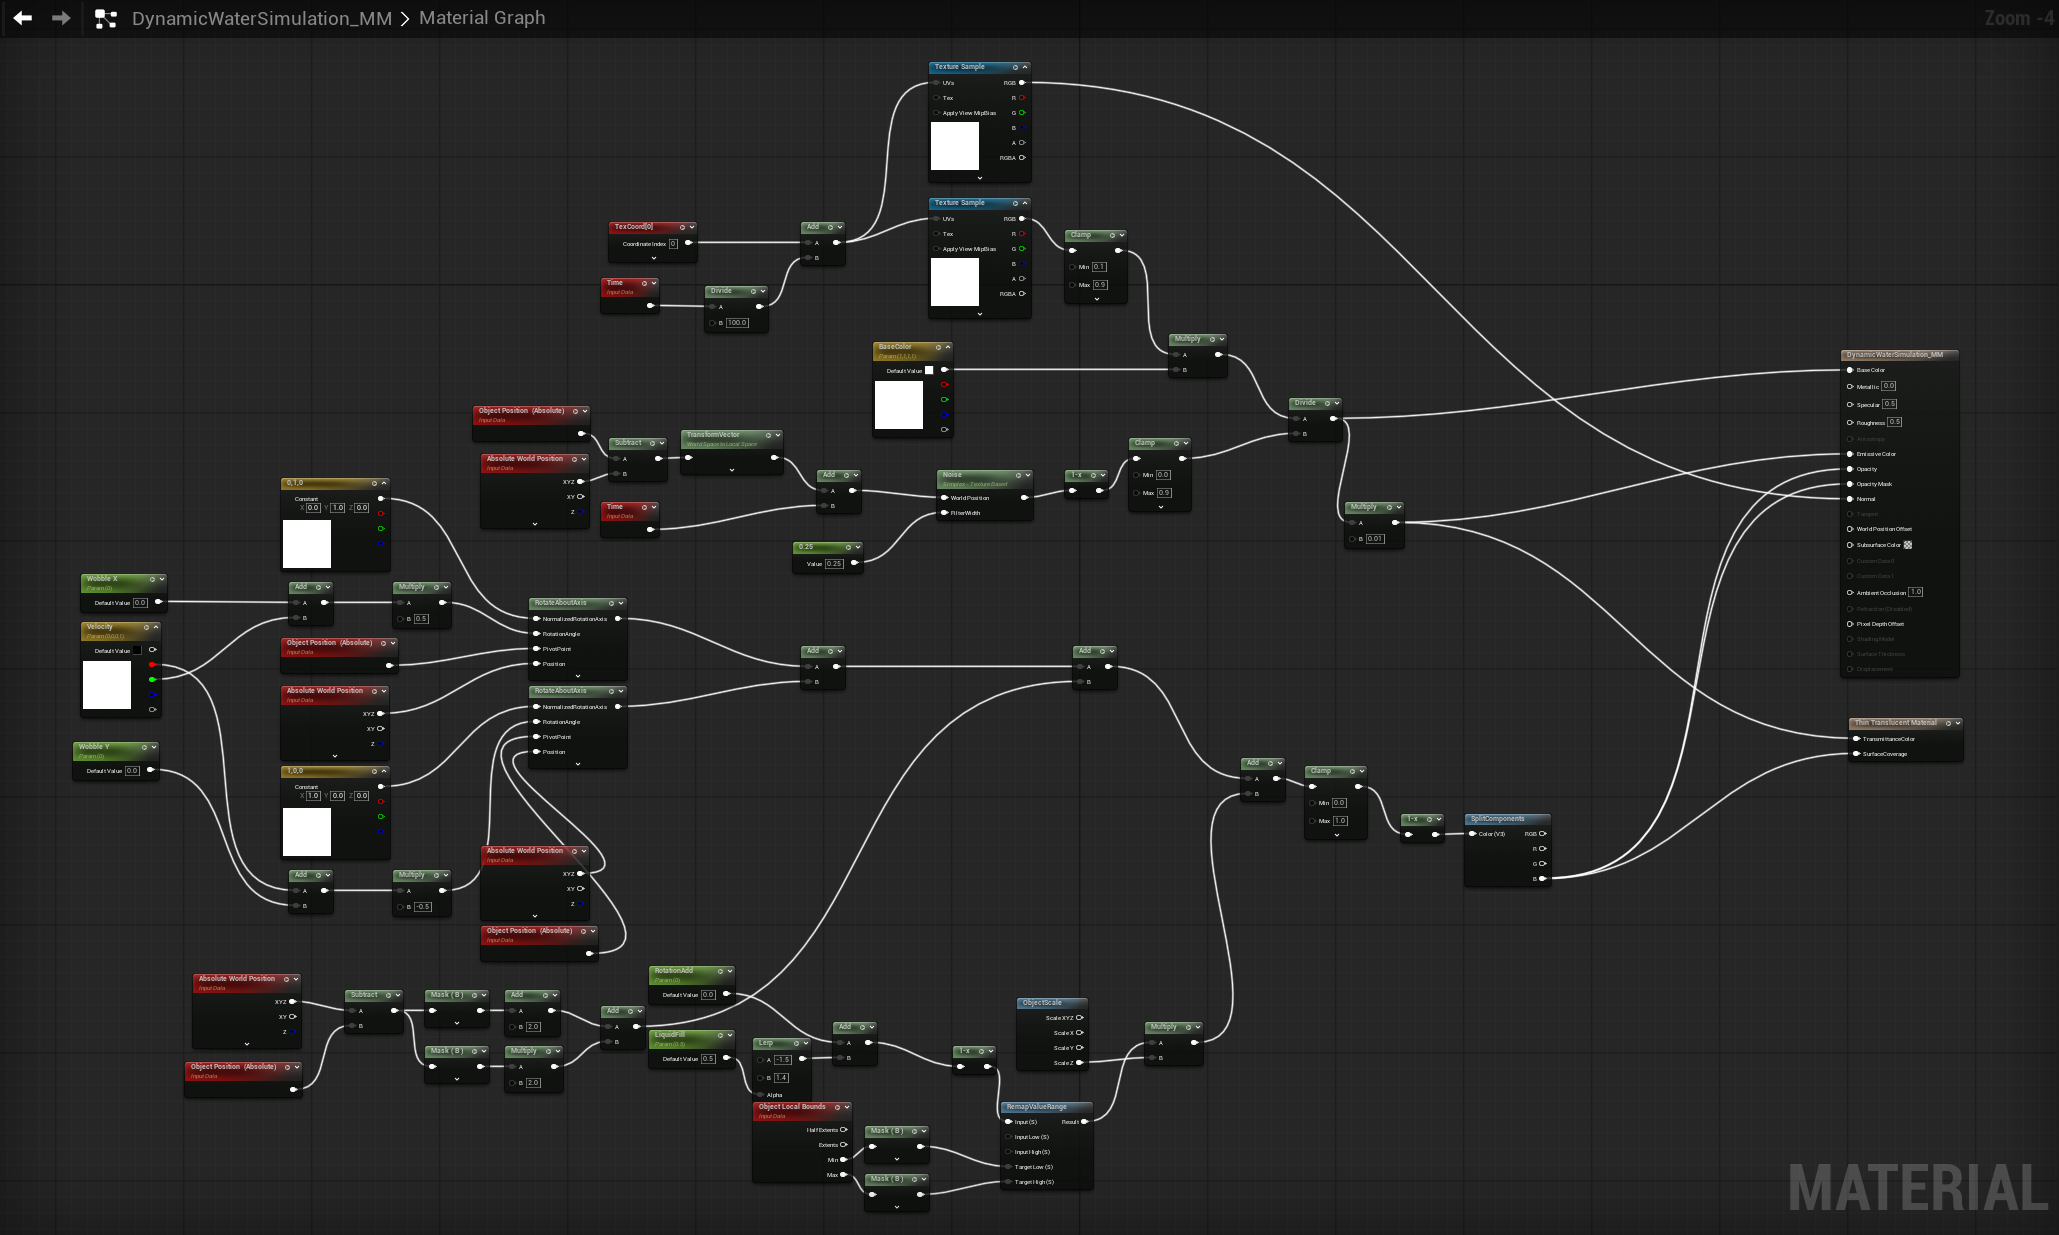The height and width of the screenshot is (1235, 2059).
Task: Click the back navigation arrow
Action: click(22, 18)
